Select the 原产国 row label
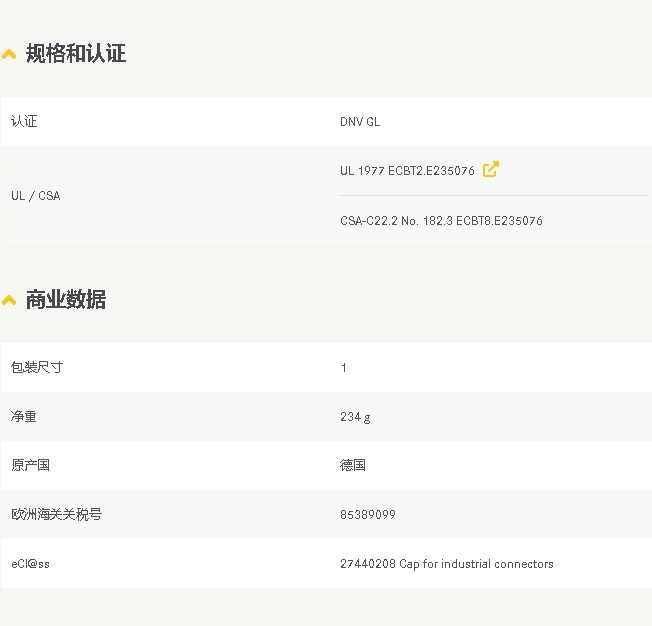The image size is (652, 626). pyautogui.click(x=30, y=466)
